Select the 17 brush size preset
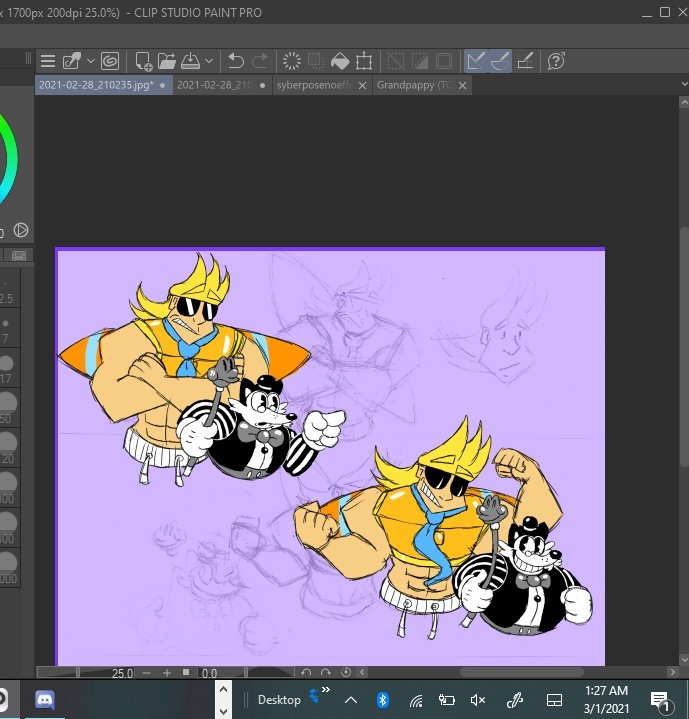 coord(6,369)
